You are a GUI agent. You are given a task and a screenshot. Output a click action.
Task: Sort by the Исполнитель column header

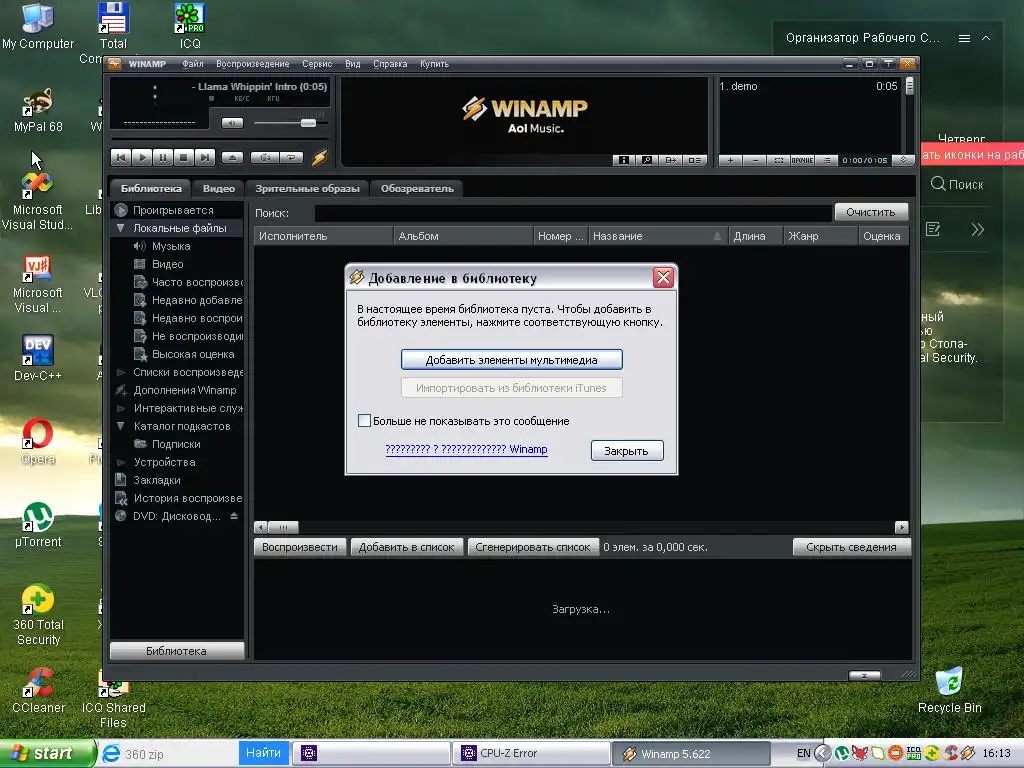click(323, 236)
